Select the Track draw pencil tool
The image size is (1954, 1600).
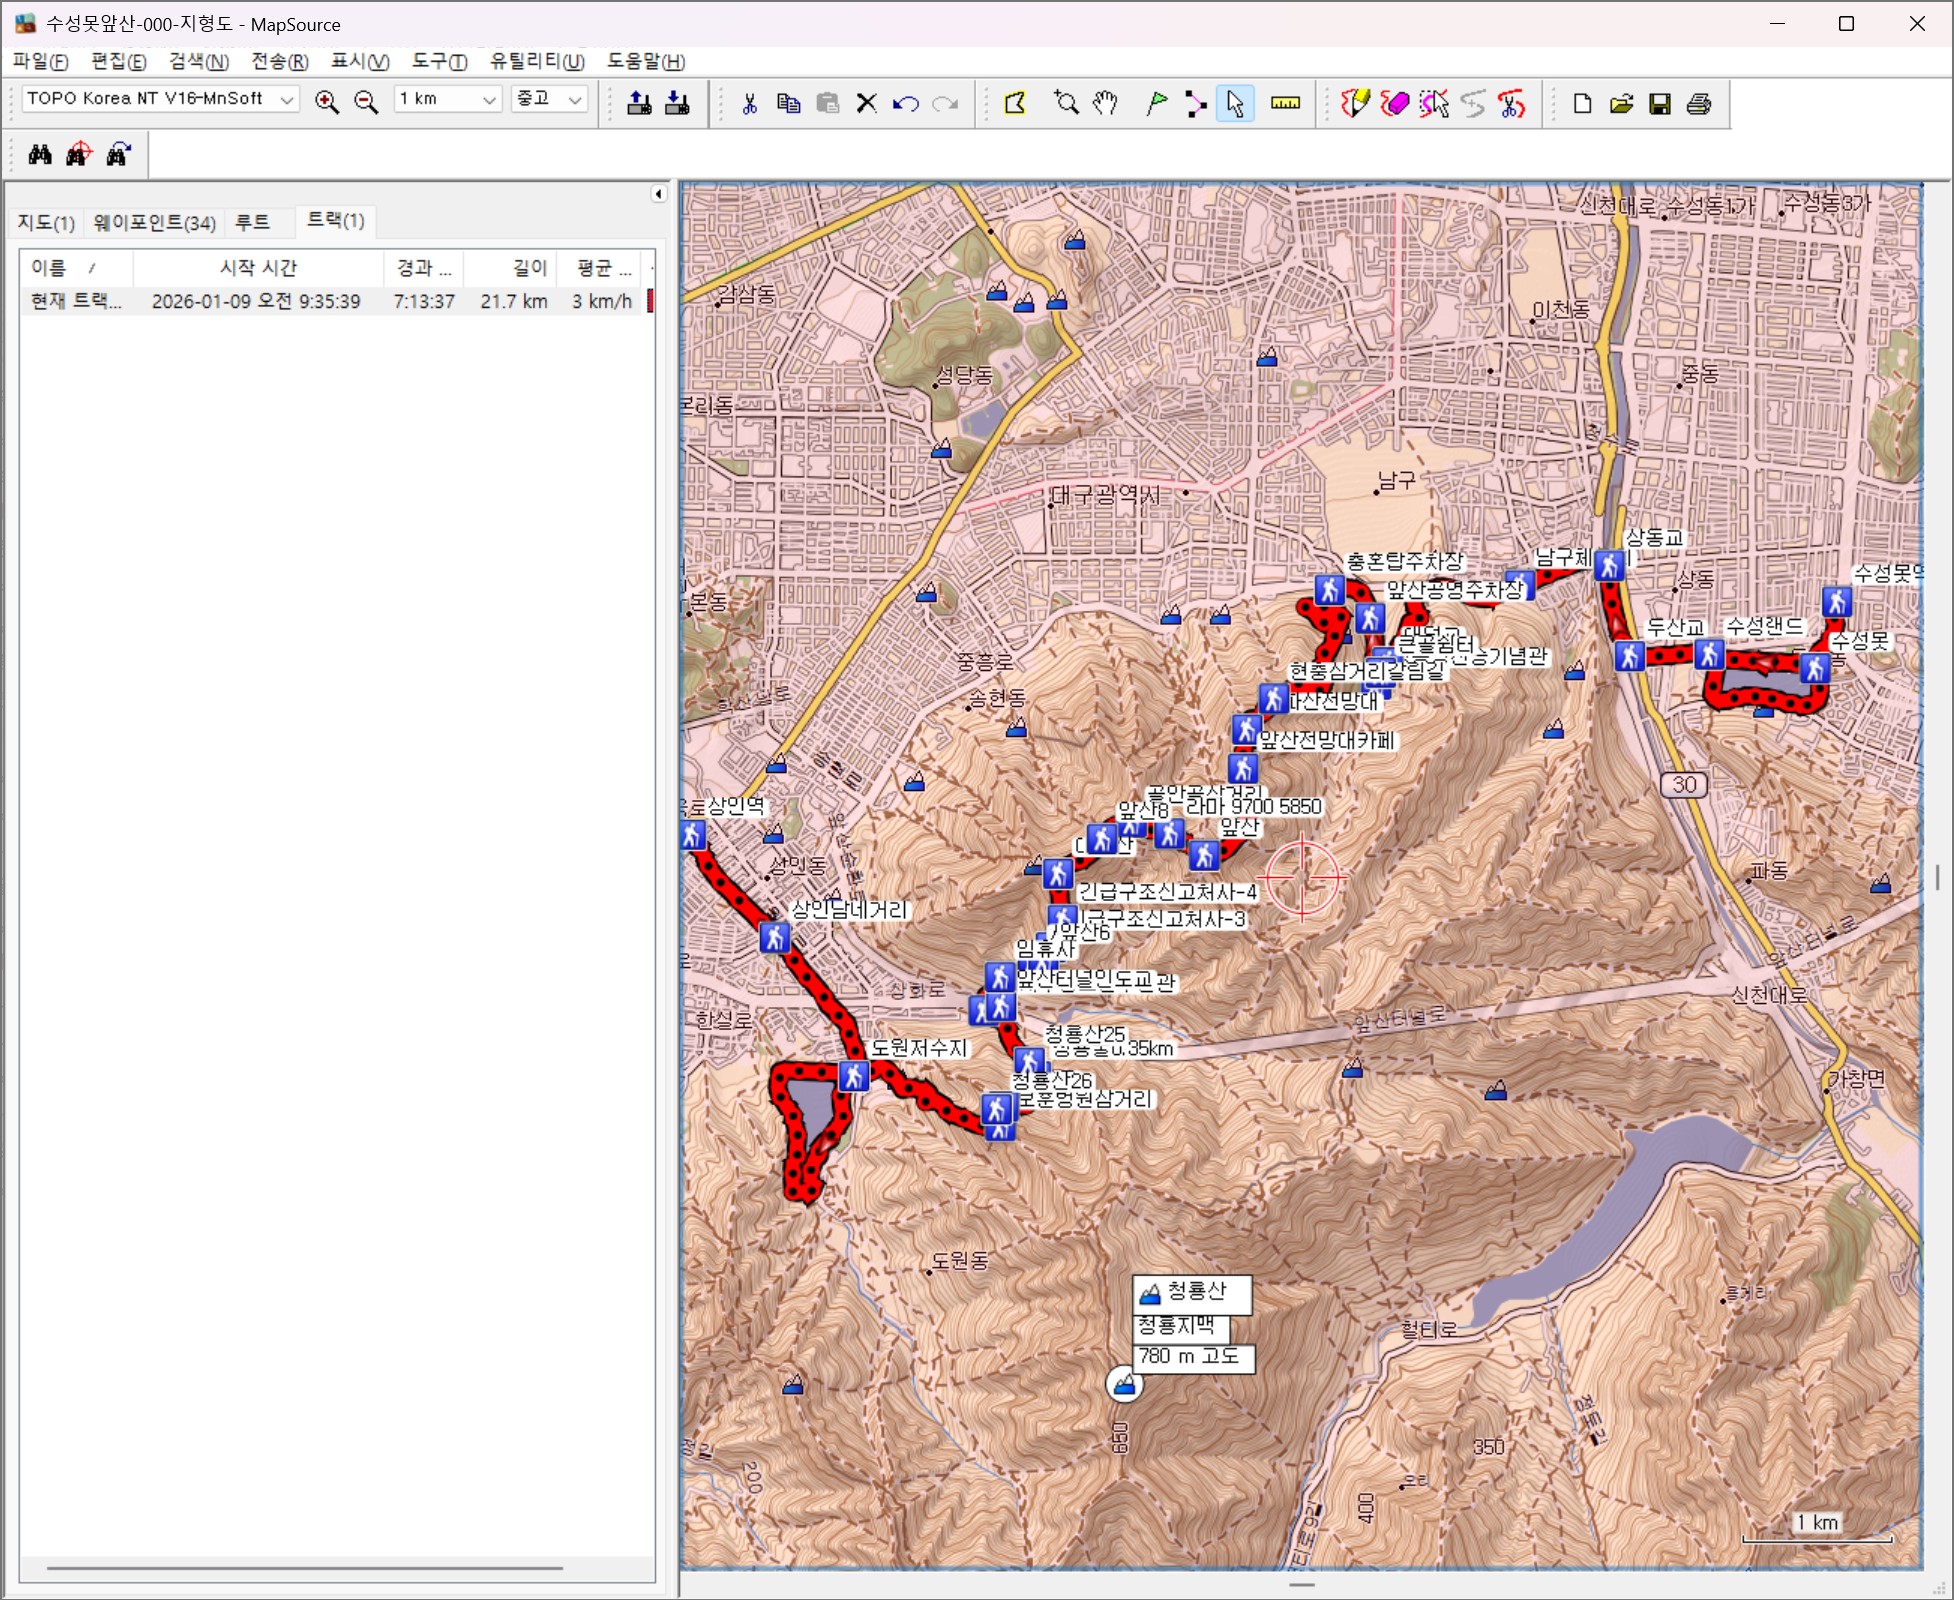1355,103
